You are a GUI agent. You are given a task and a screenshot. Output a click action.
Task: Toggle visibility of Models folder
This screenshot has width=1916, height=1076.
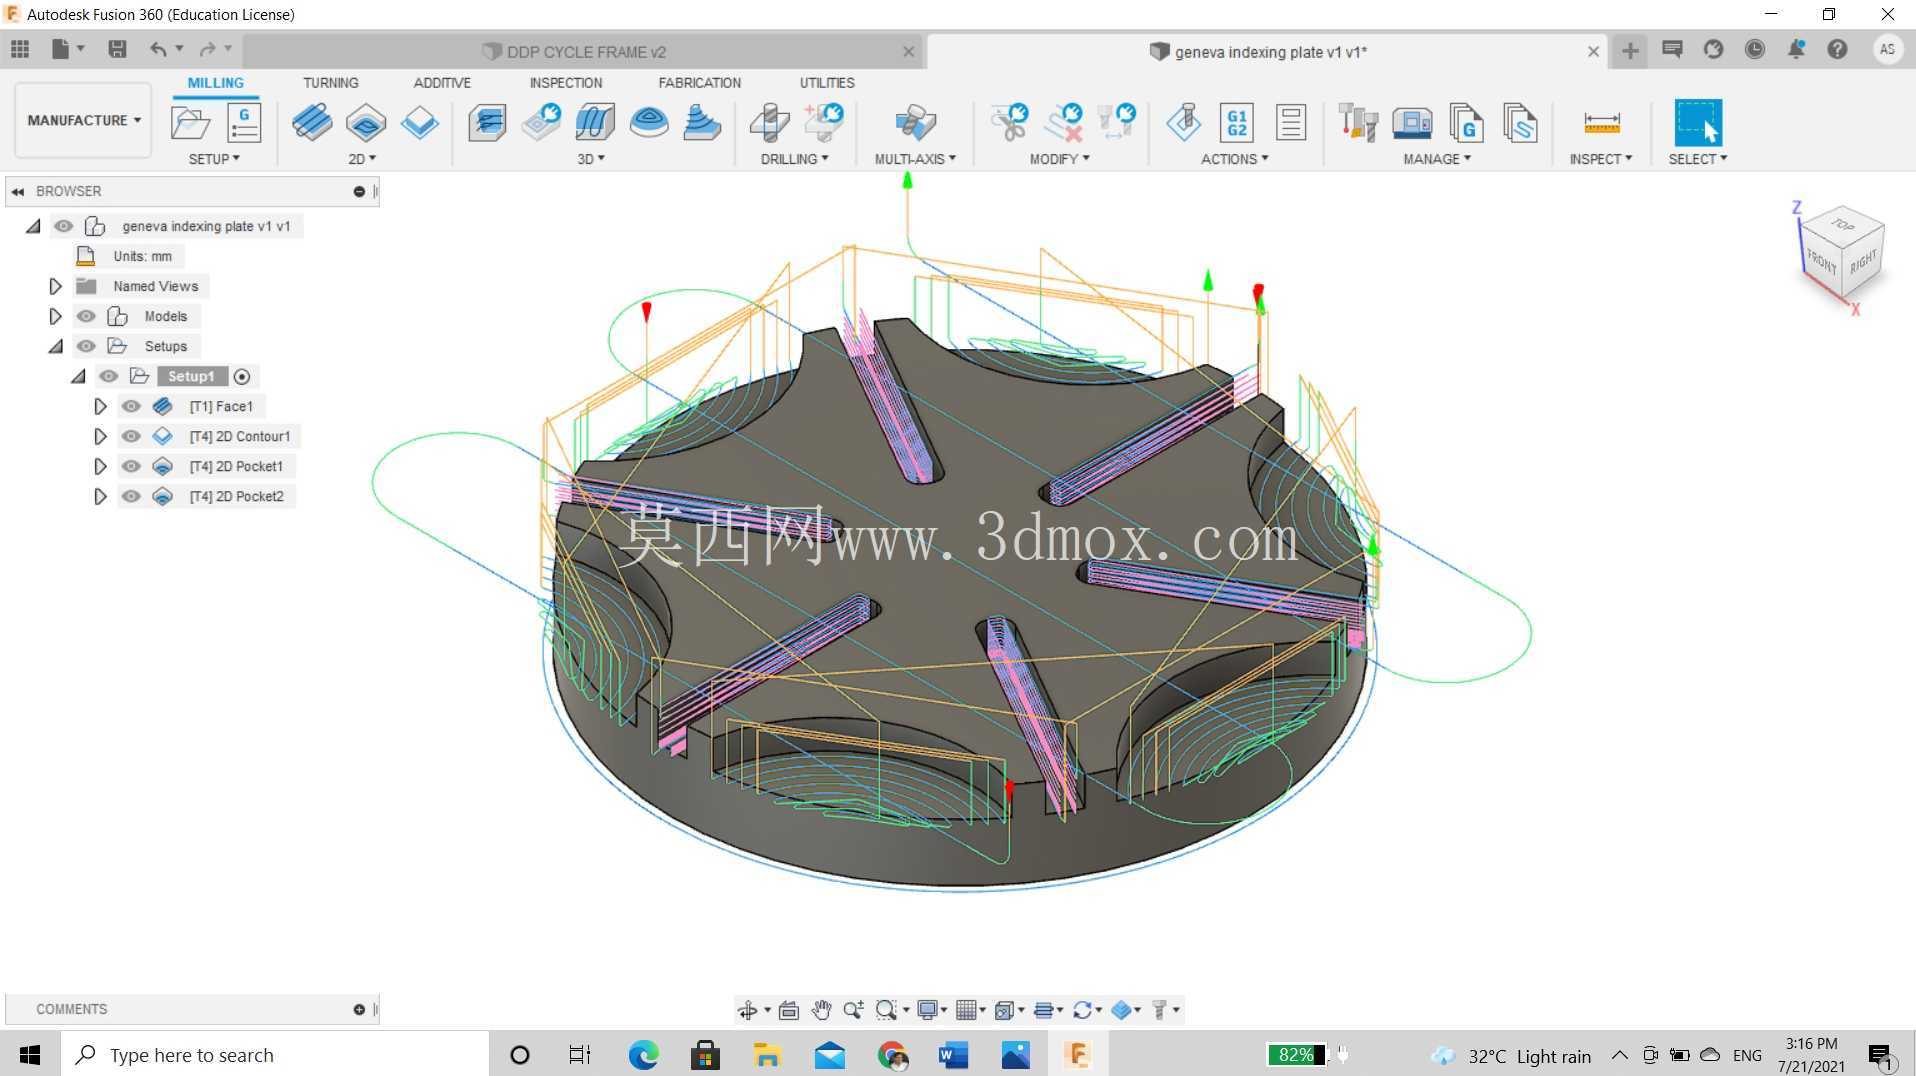(x=86, y=316)
